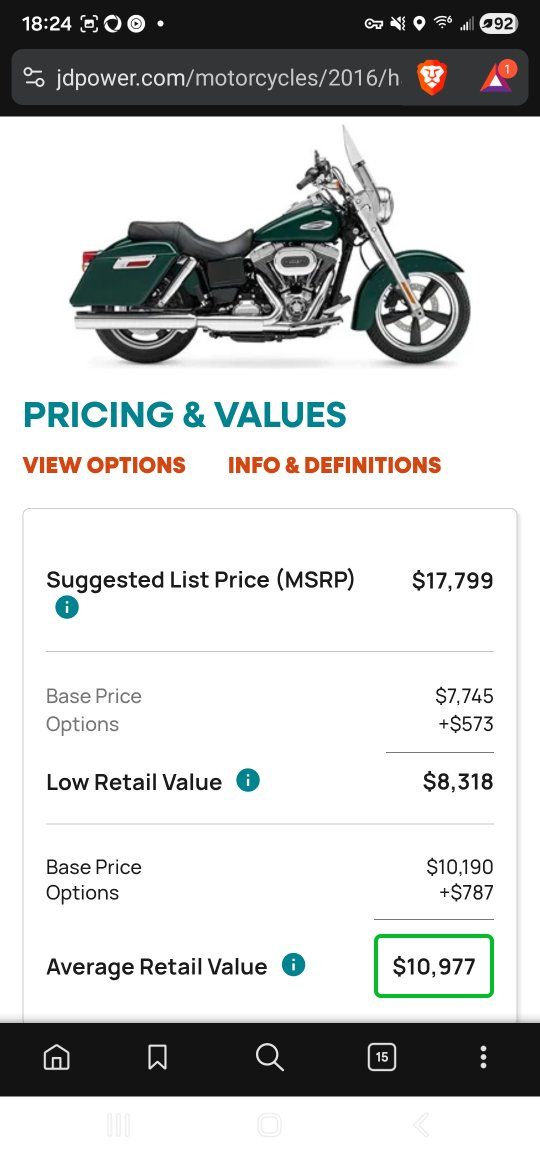Tap the Brave Shields lion icon
This screenshot has height=1158, width=540.
(432, 78)
